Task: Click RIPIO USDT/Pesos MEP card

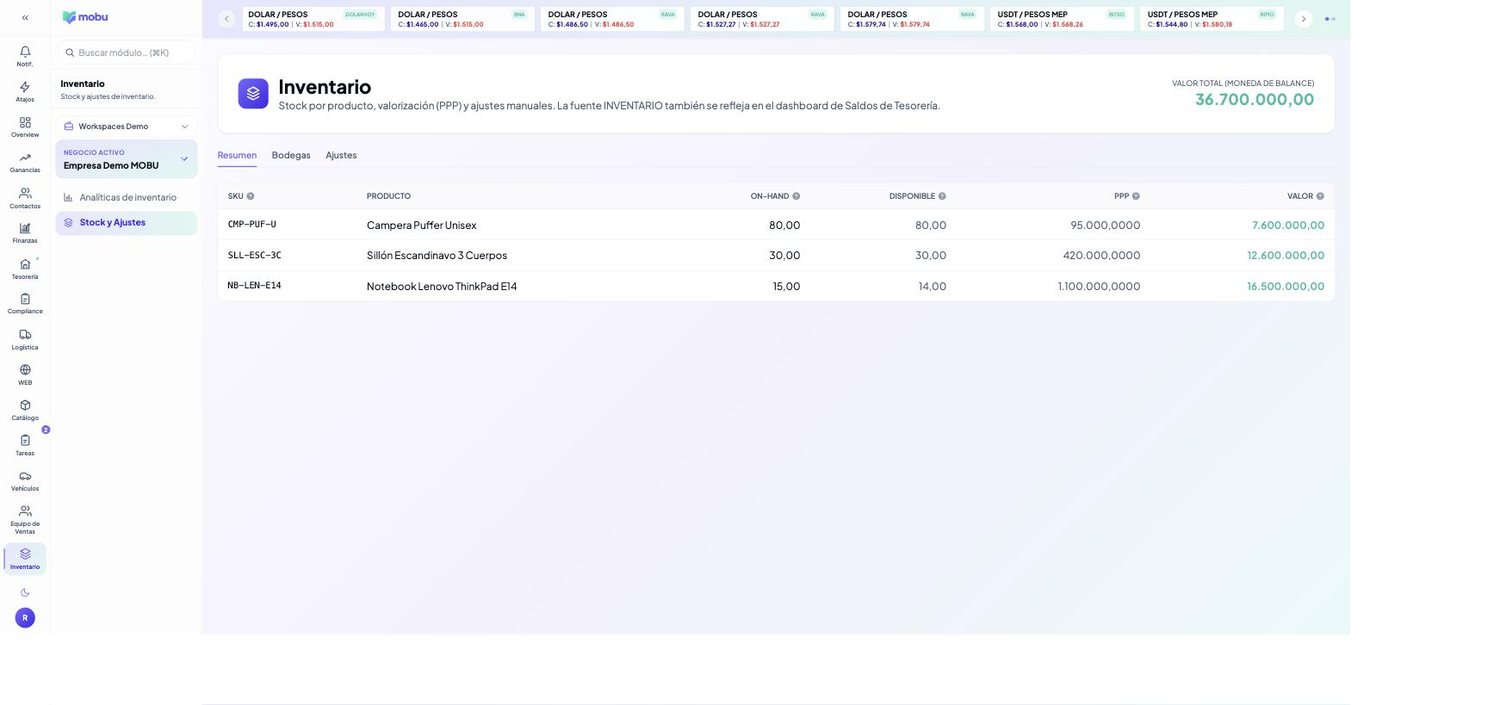Action: tap(1213, 19)
